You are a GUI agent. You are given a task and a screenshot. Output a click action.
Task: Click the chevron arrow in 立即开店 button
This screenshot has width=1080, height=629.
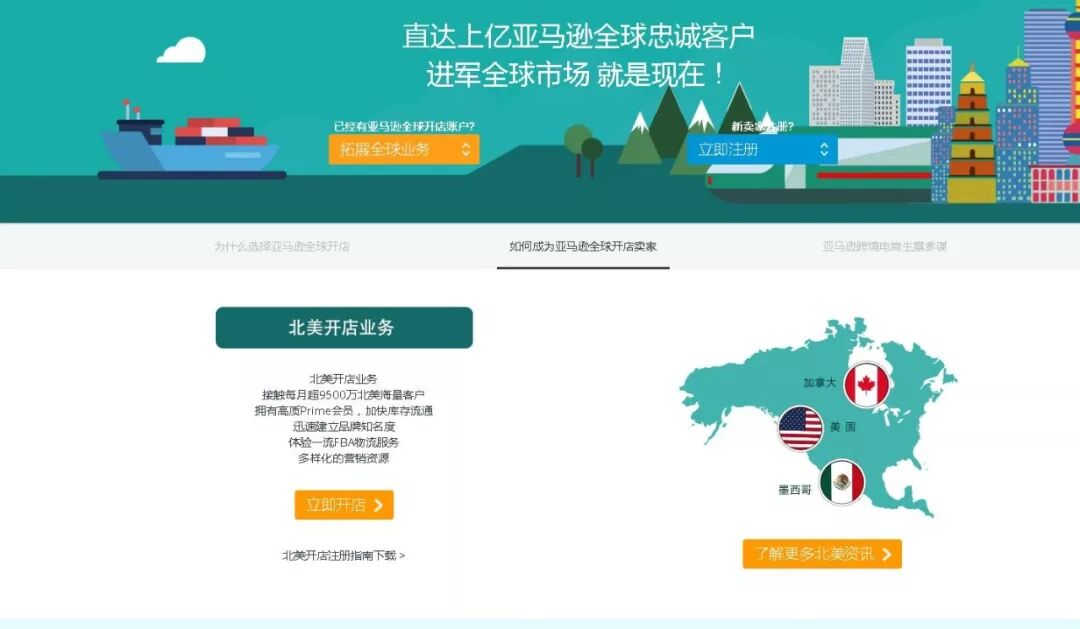(378, 505)
